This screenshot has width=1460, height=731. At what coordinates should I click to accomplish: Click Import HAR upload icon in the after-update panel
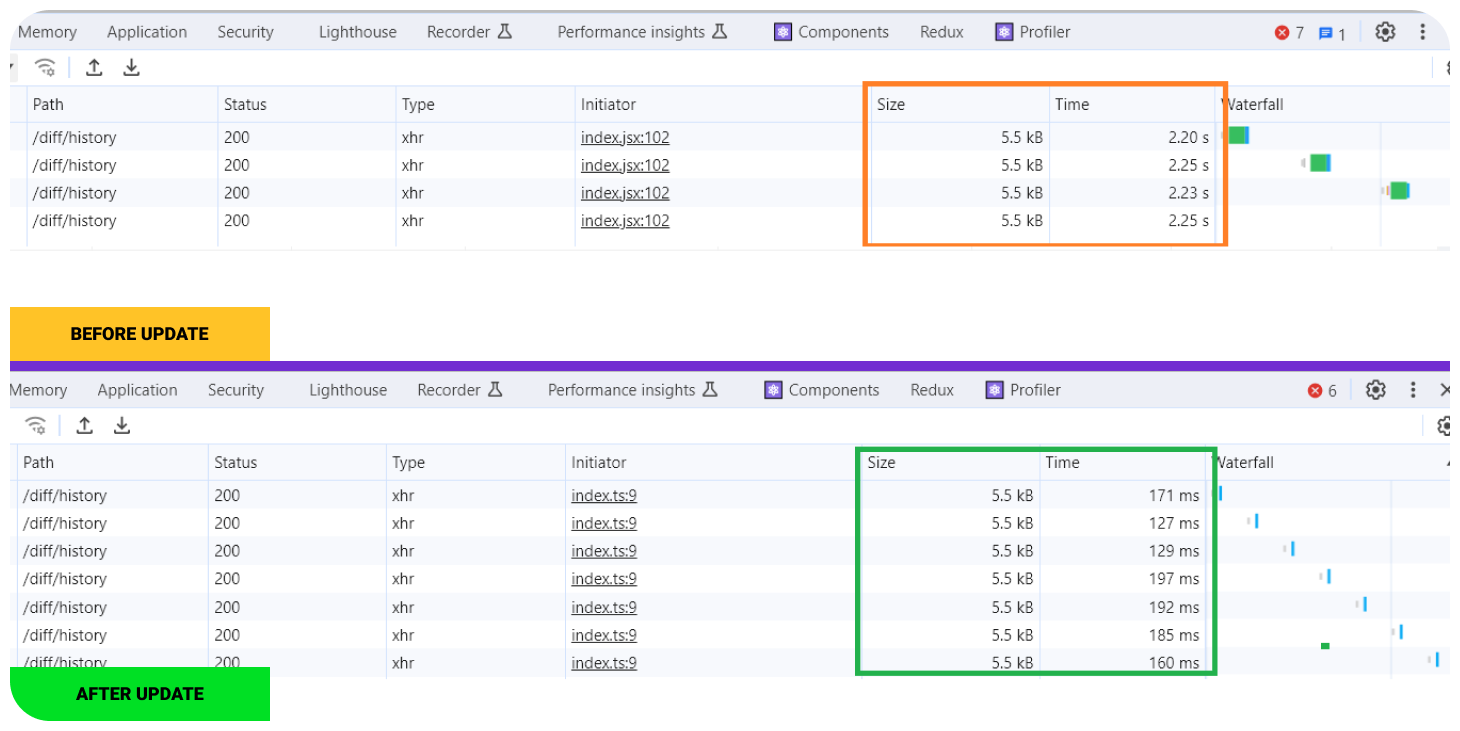tap(85, 426)
